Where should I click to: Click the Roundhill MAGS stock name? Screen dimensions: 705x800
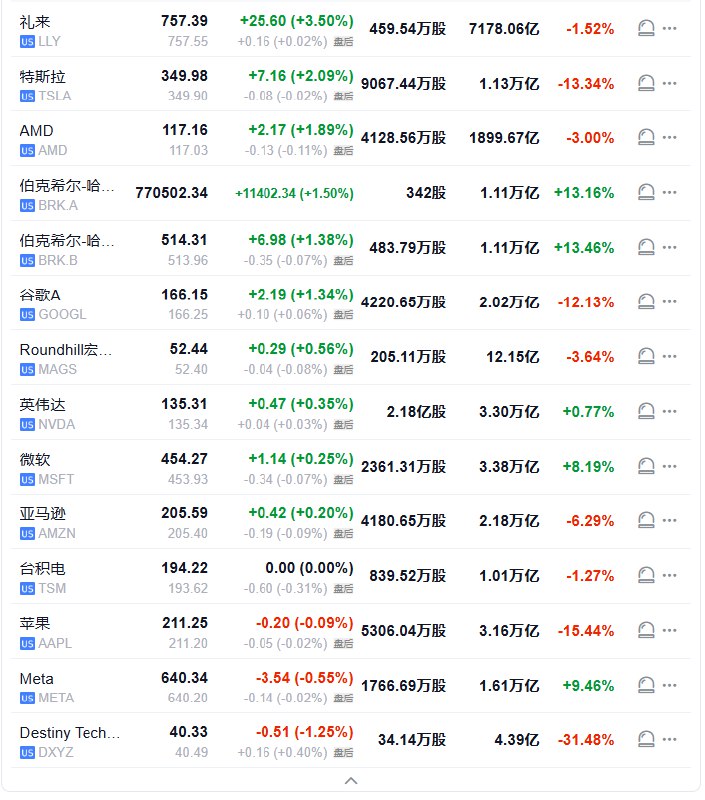tap(66, 349)
